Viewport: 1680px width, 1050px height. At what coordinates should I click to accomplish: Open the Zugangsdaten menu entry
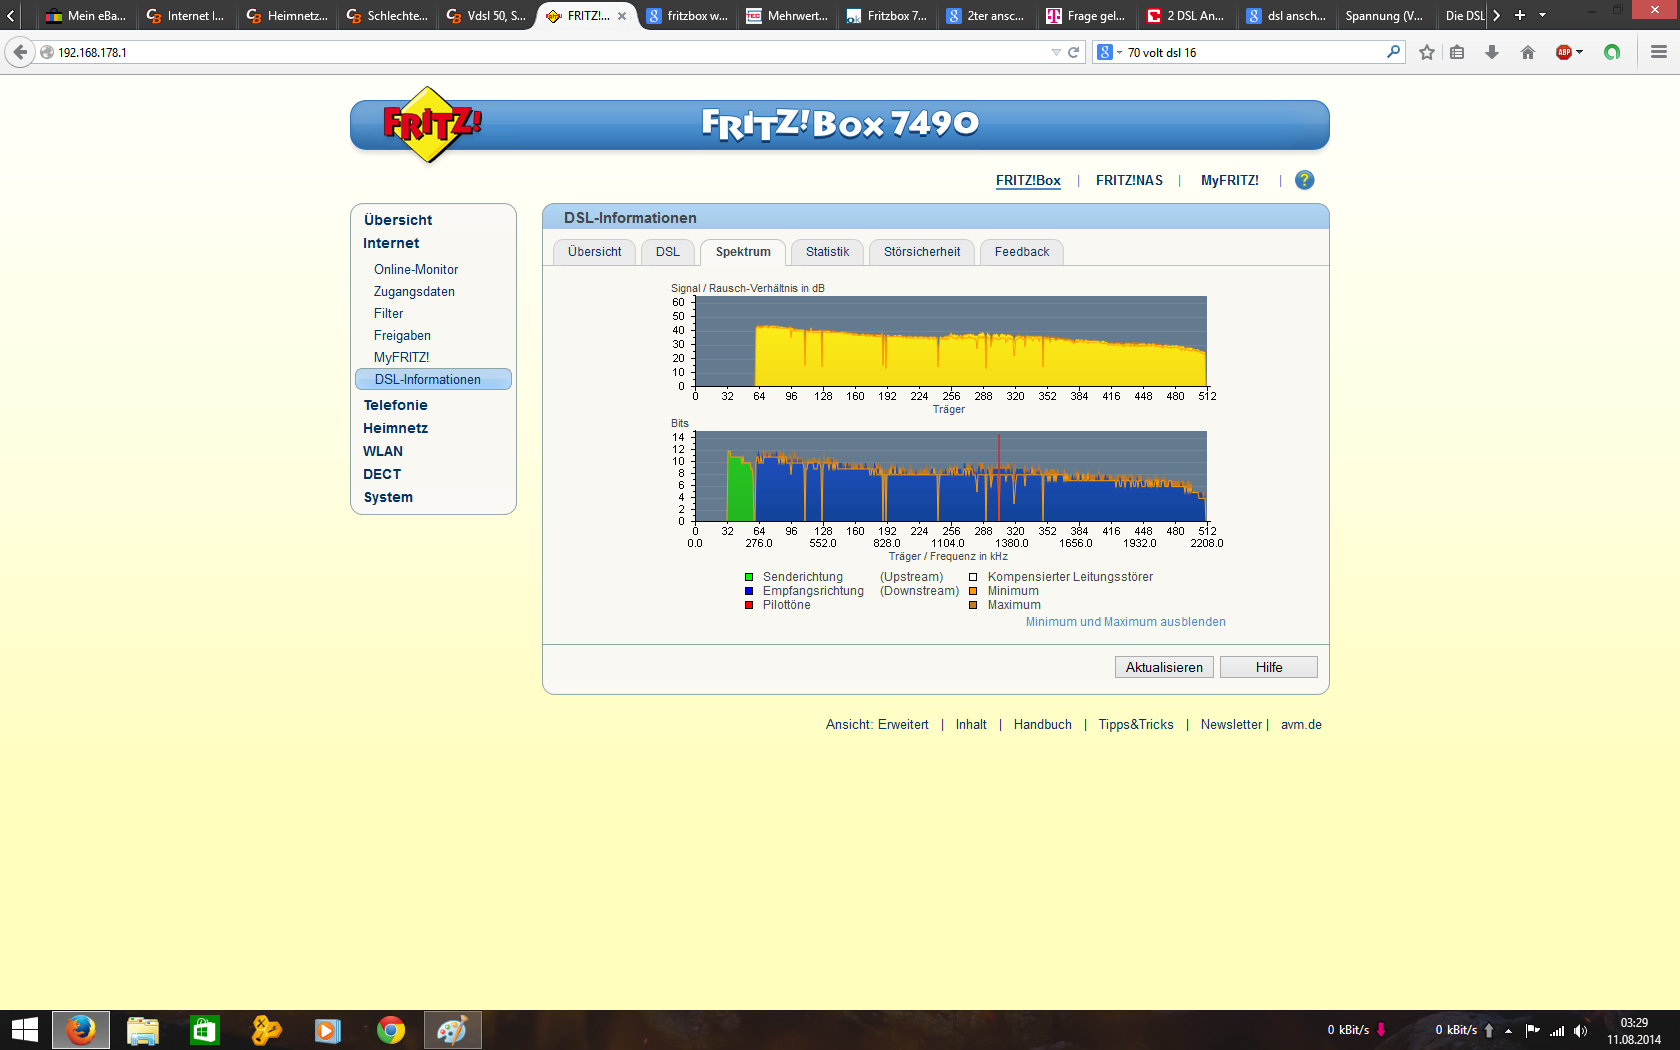[x=414, y=292]
